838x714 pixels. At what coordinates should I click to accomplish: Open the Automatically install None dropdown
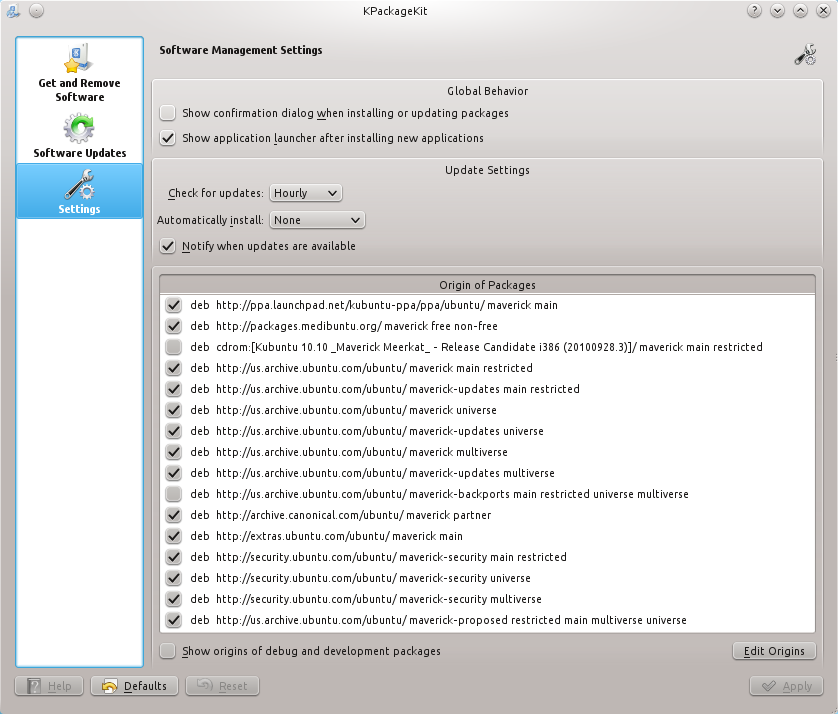pos(317,220)
